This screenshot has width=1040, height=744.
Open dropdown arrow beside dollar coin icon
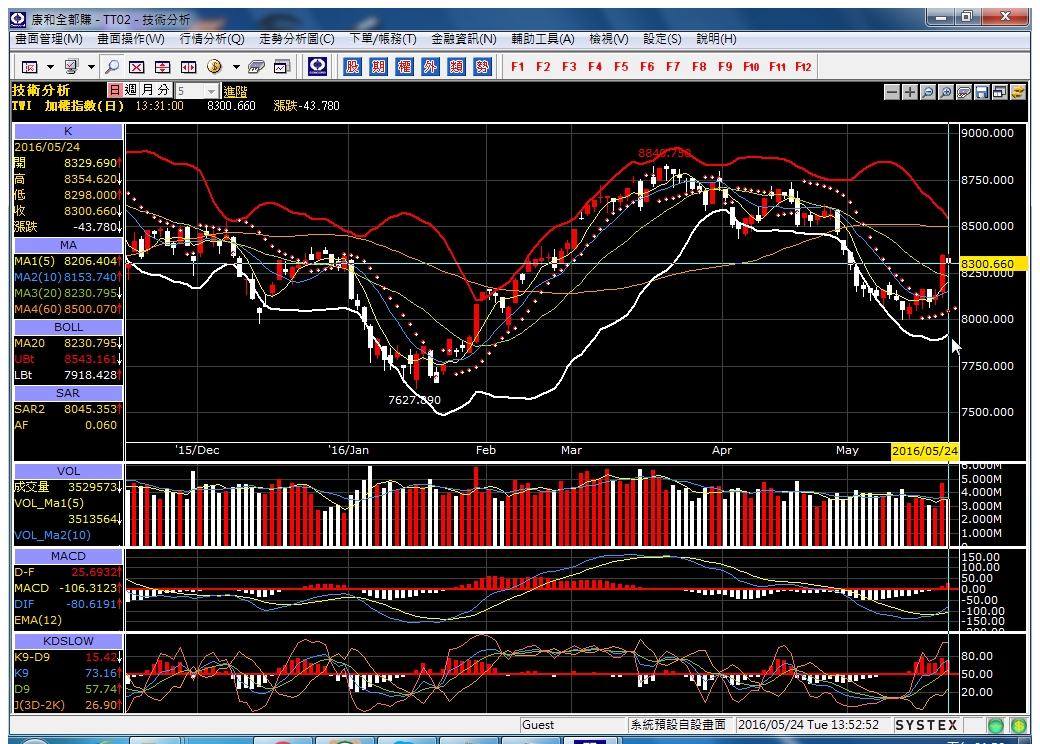(235, 67)
